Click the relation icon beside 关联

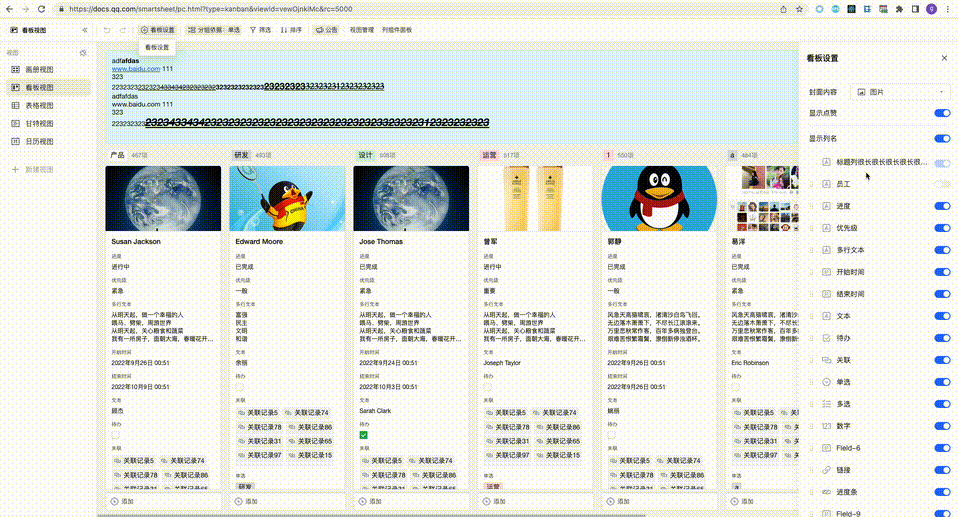(826, 360)
